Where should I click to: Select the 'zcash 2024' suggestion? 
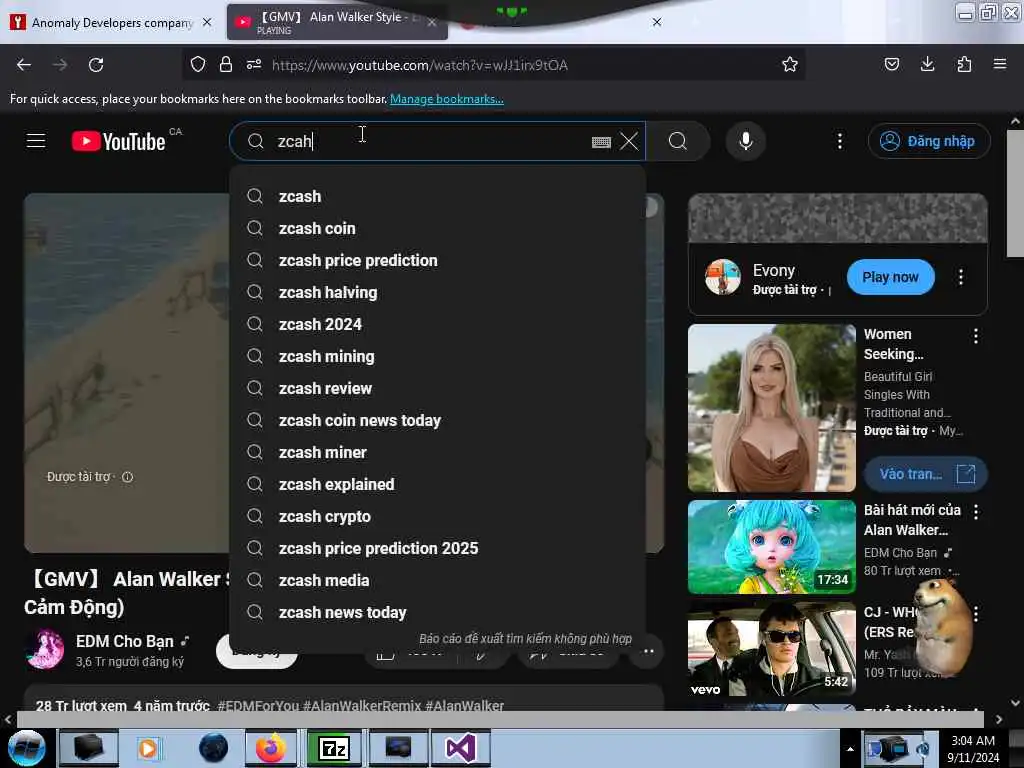coord(438,325)
